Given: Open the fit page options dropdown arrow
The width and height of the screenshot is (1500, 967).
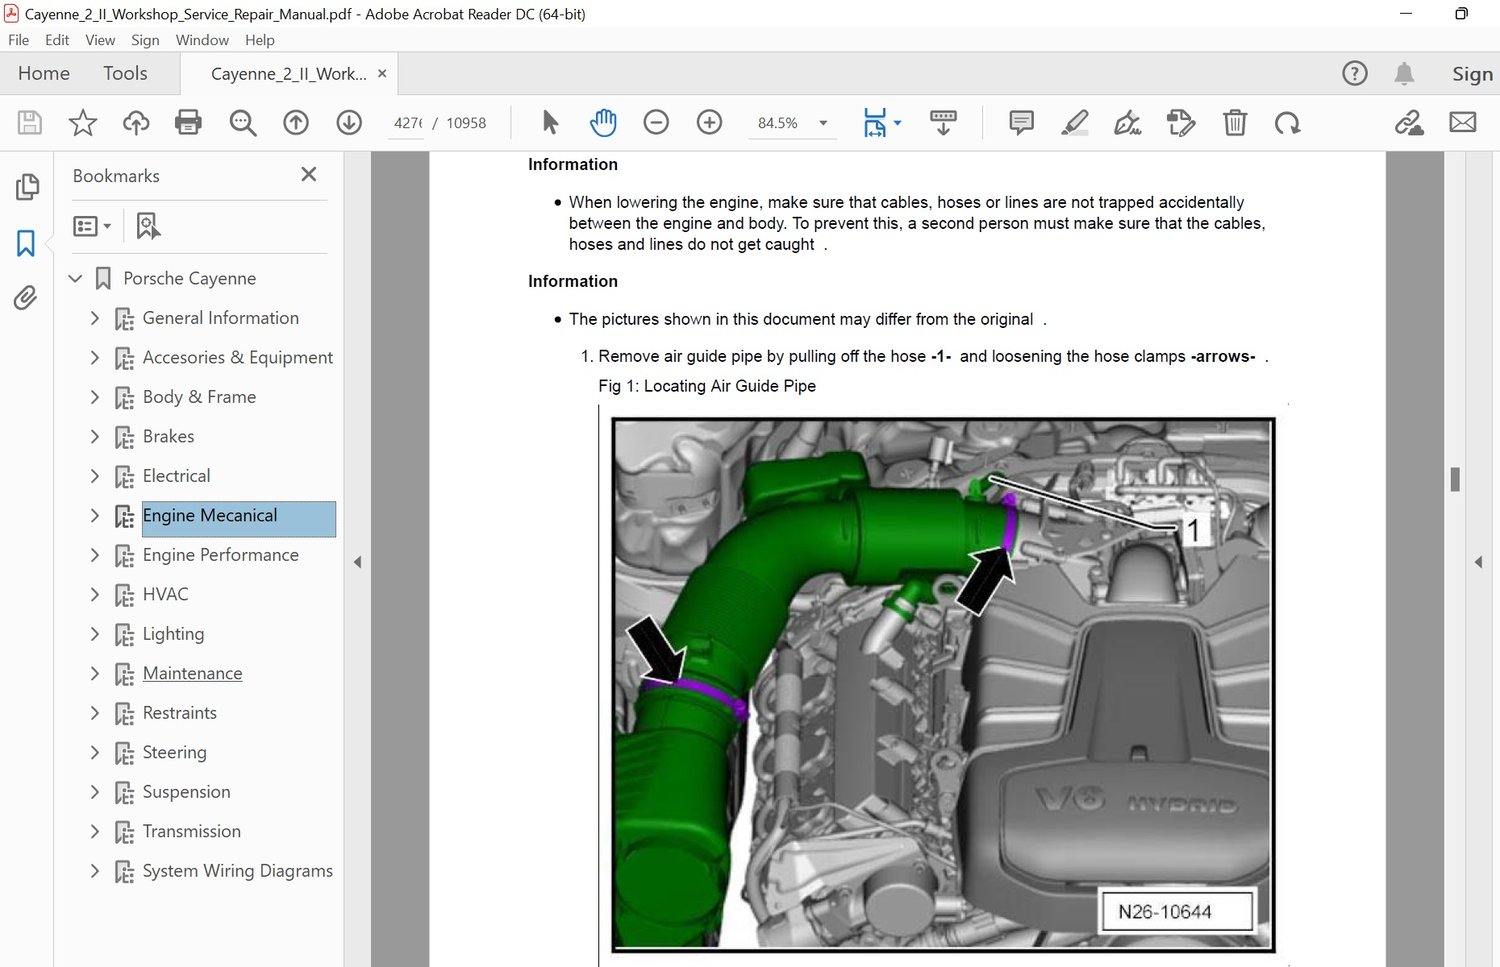Looking at the screenshot, I should click(897, 123).
